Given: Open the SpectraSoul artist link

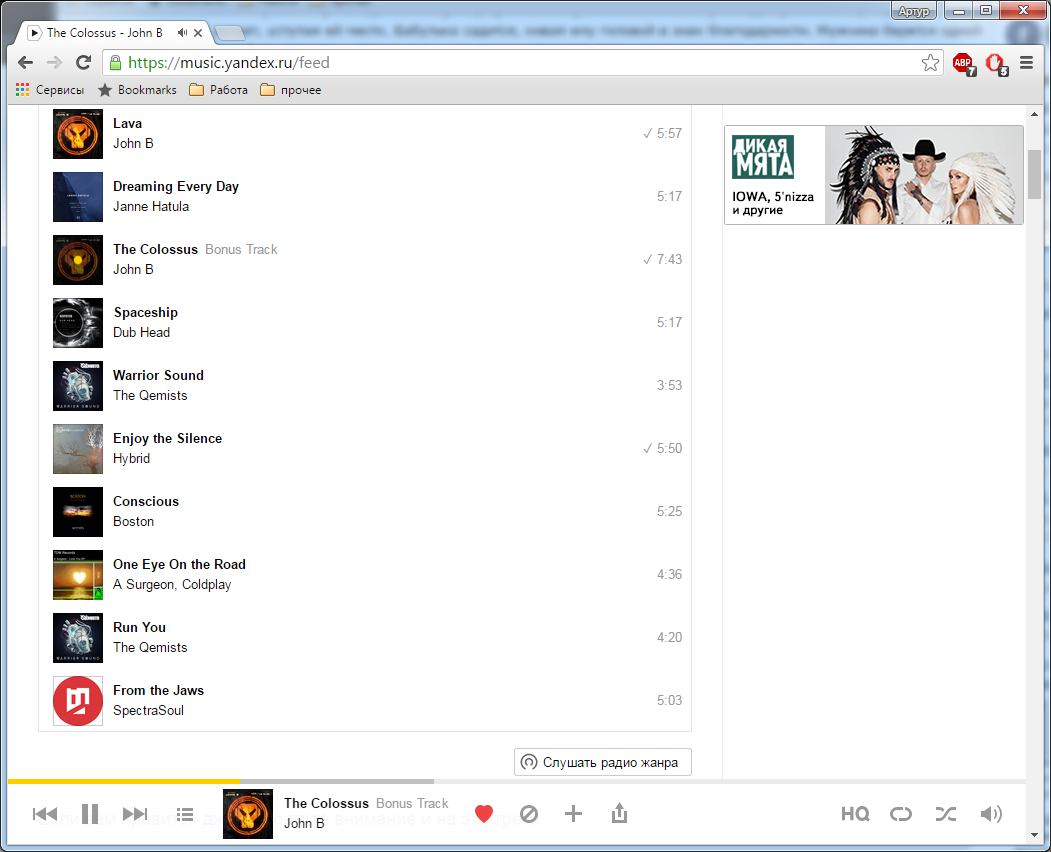Looking at the screenshot, I should pos(148,711).
